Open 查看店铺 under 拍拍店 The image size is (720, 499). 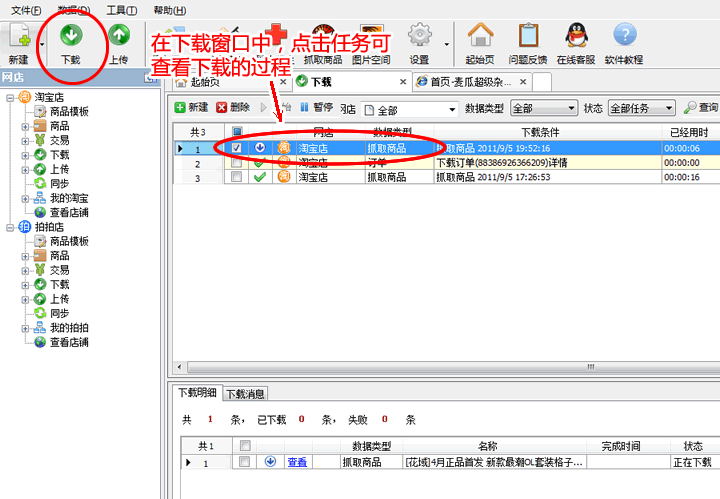click(x=69, y=342)
